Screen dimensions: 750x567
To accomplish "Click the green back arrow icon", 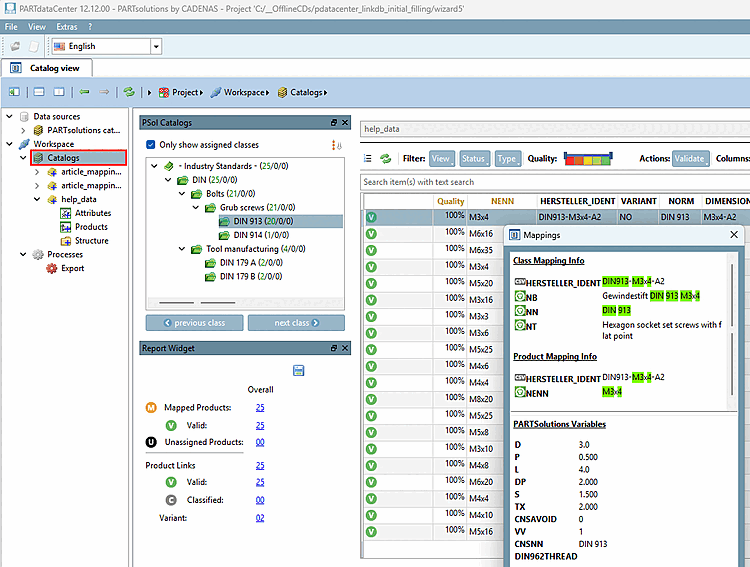I will coord(85,92).
